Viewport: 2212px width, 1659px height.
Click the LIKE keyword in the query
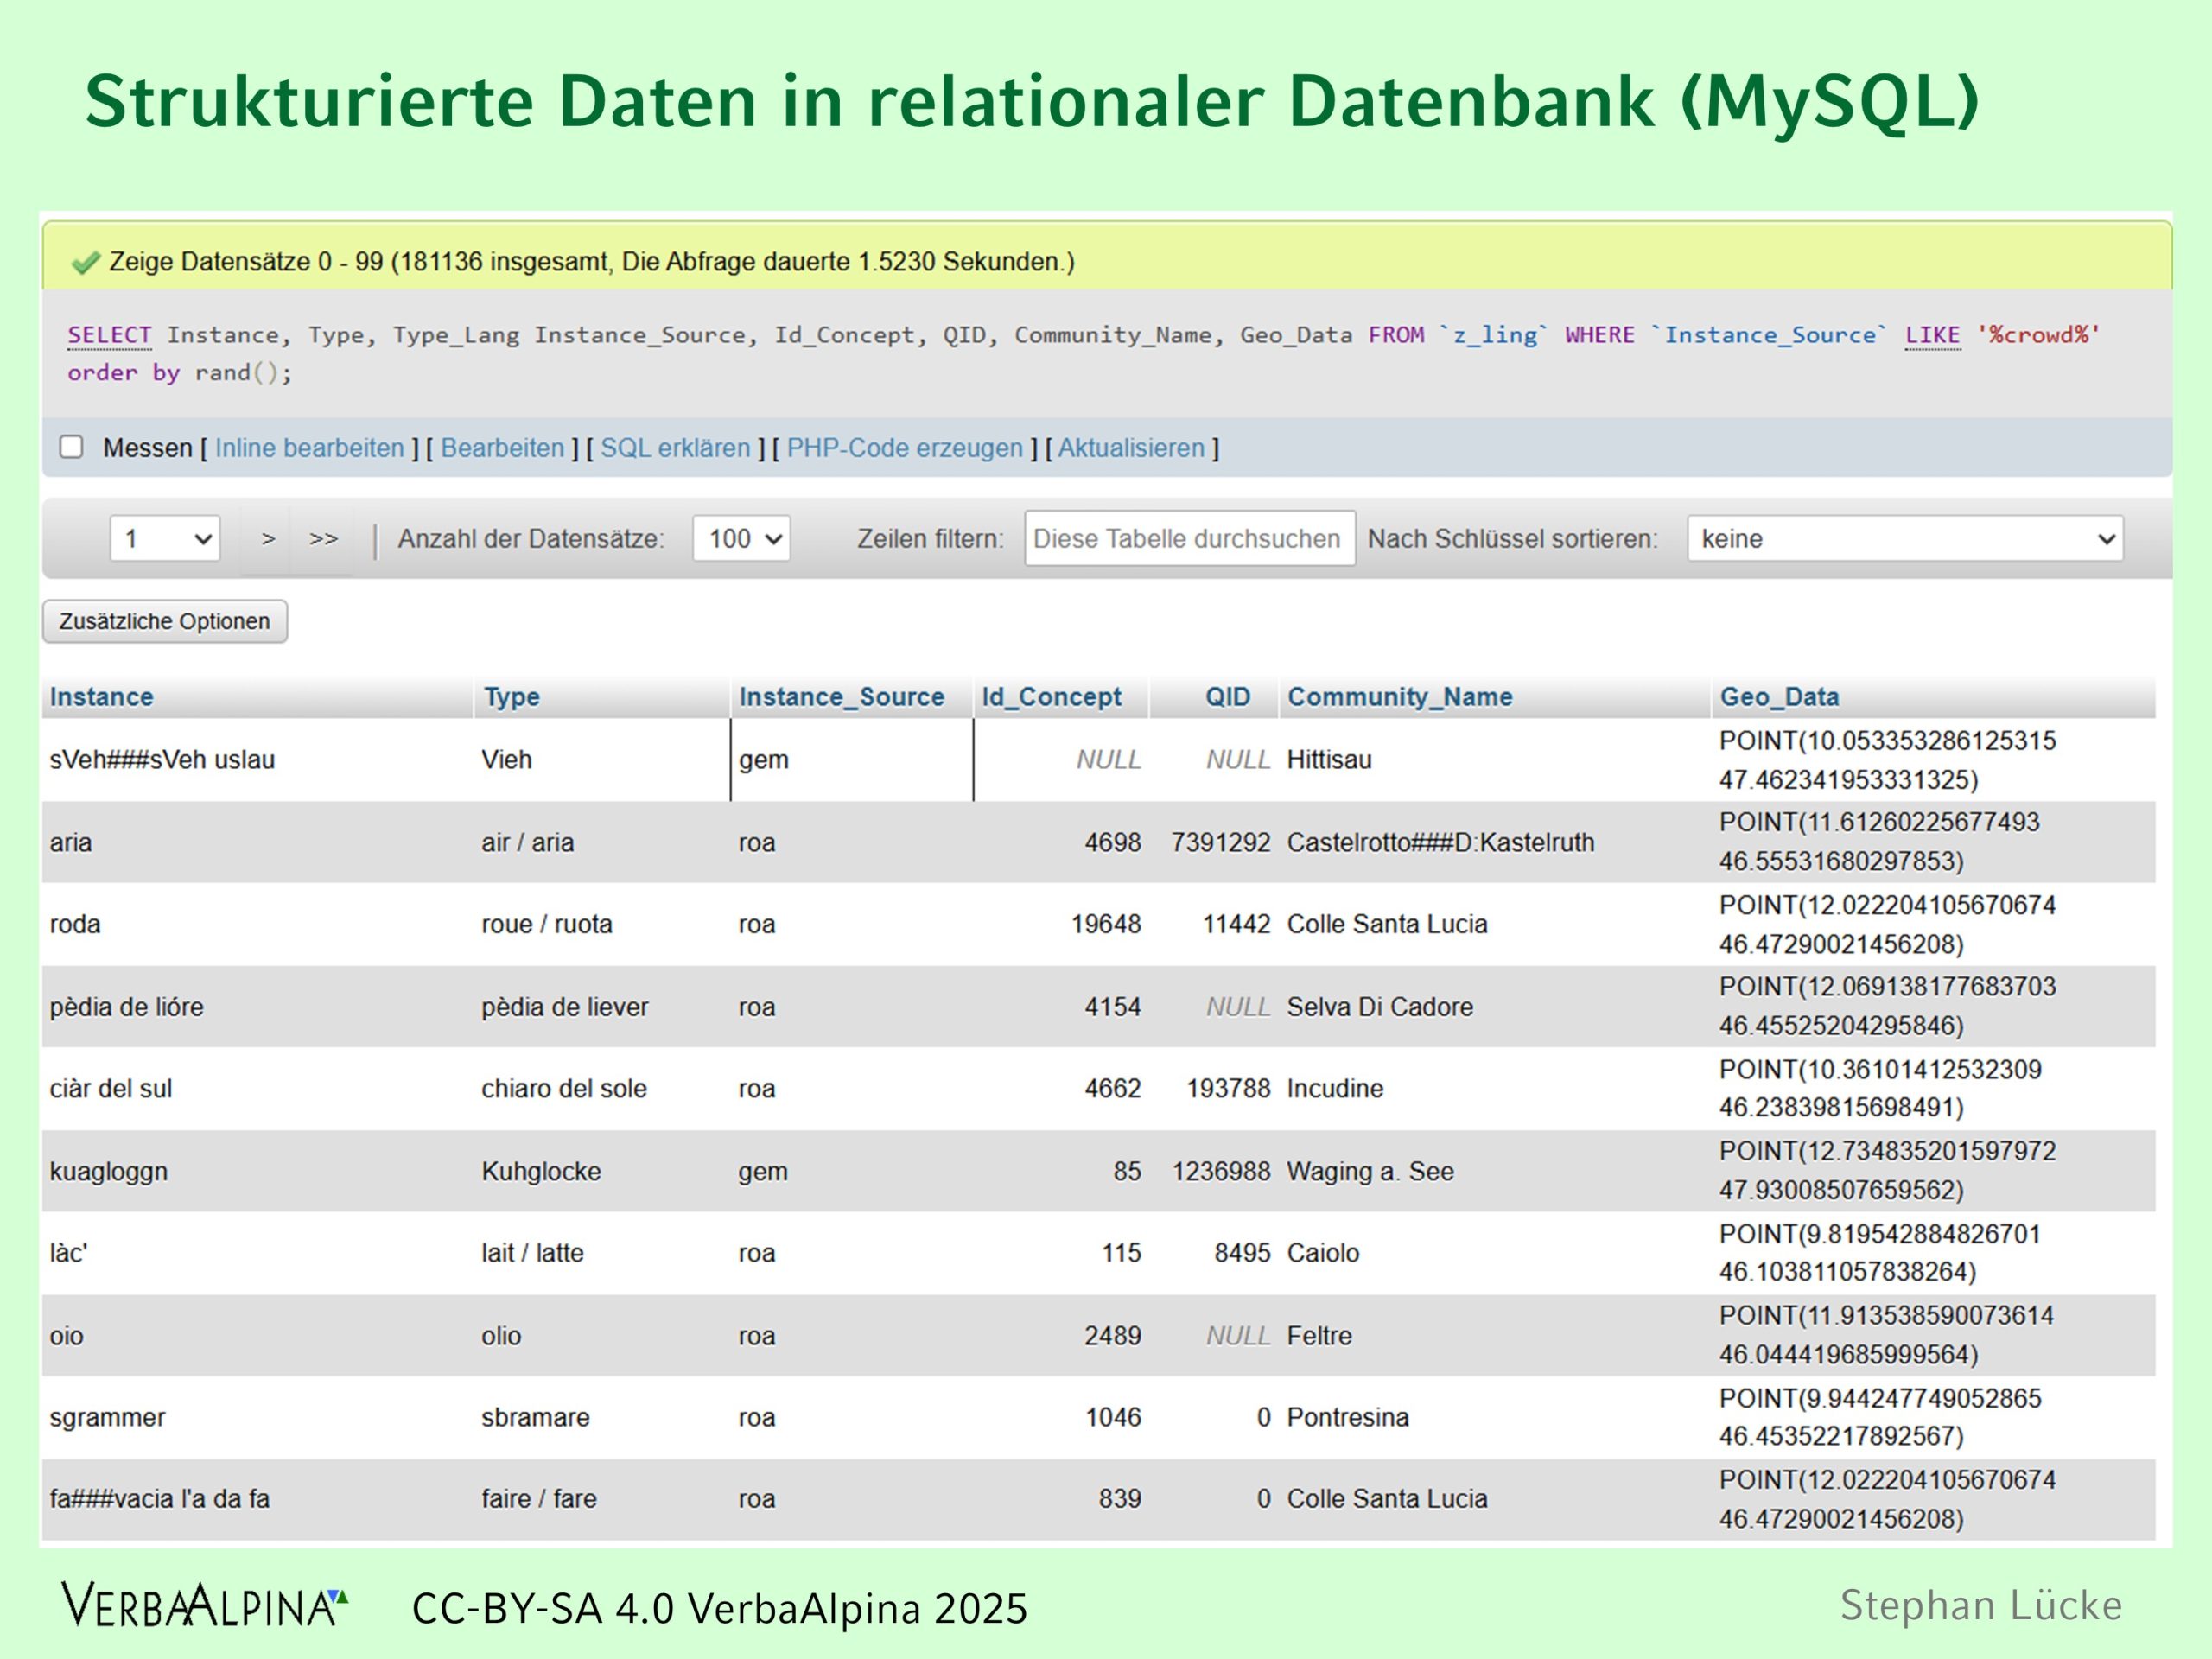(x=1932, y=335)
